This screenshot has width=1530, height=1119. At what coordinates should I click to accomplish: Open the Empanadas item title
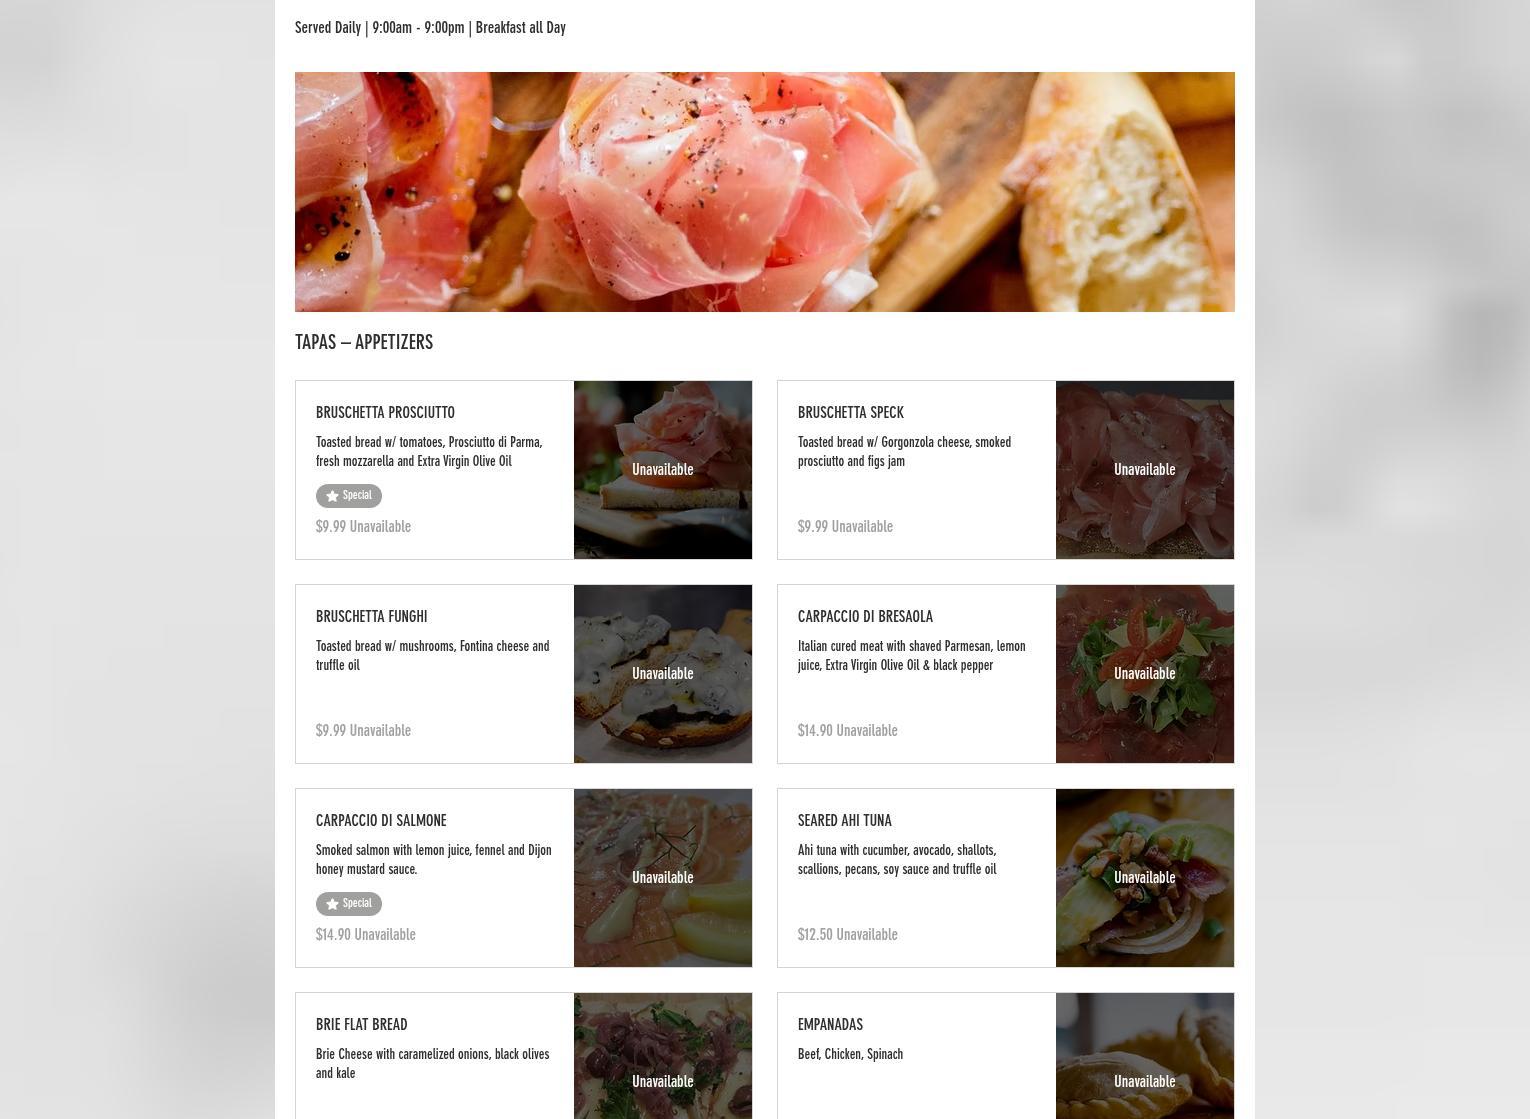[830, 1025]
